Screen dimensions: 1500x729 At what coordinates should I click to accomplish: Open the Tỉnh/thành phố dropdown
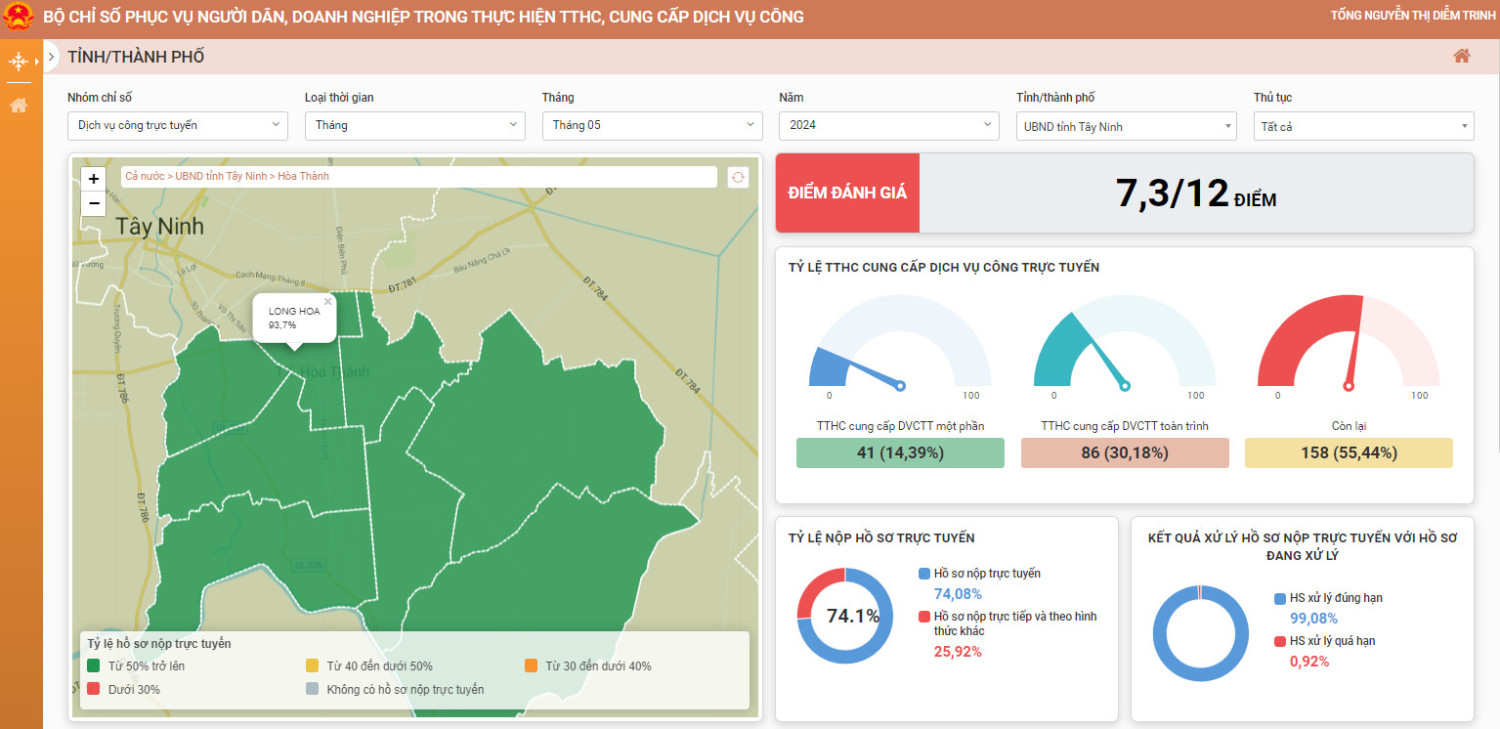[x=1126, y=127]
